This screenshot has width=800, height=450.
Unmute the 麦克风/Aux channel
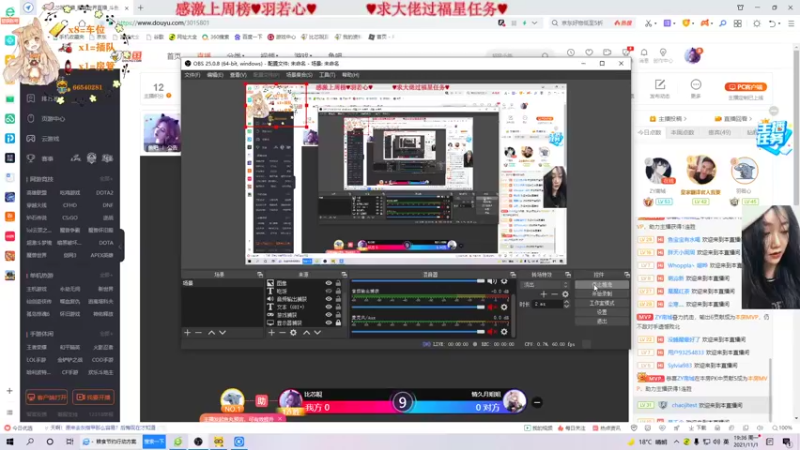pyautogui.click(x=492, y=332)
